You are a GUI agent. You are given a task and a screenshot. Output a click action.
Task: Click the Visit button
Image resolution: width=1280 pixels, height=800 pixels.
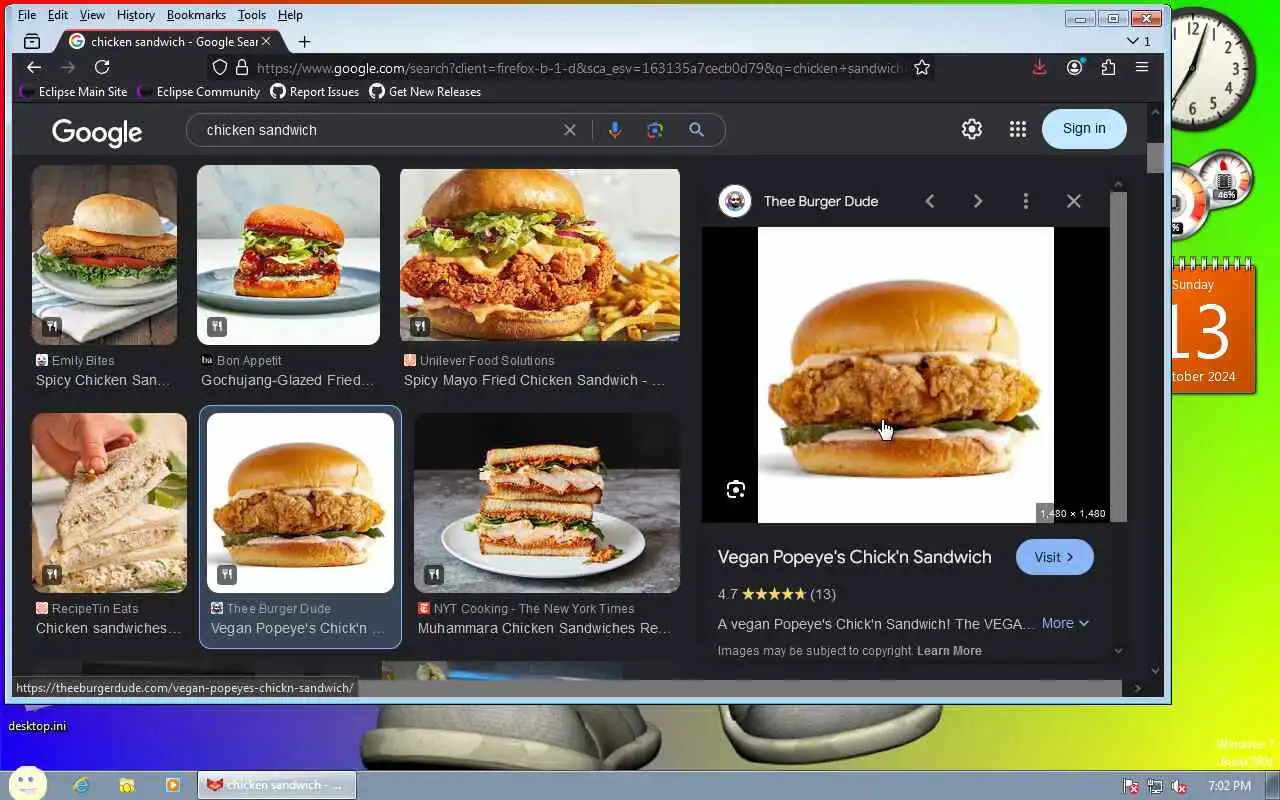tap(1055, 557)
